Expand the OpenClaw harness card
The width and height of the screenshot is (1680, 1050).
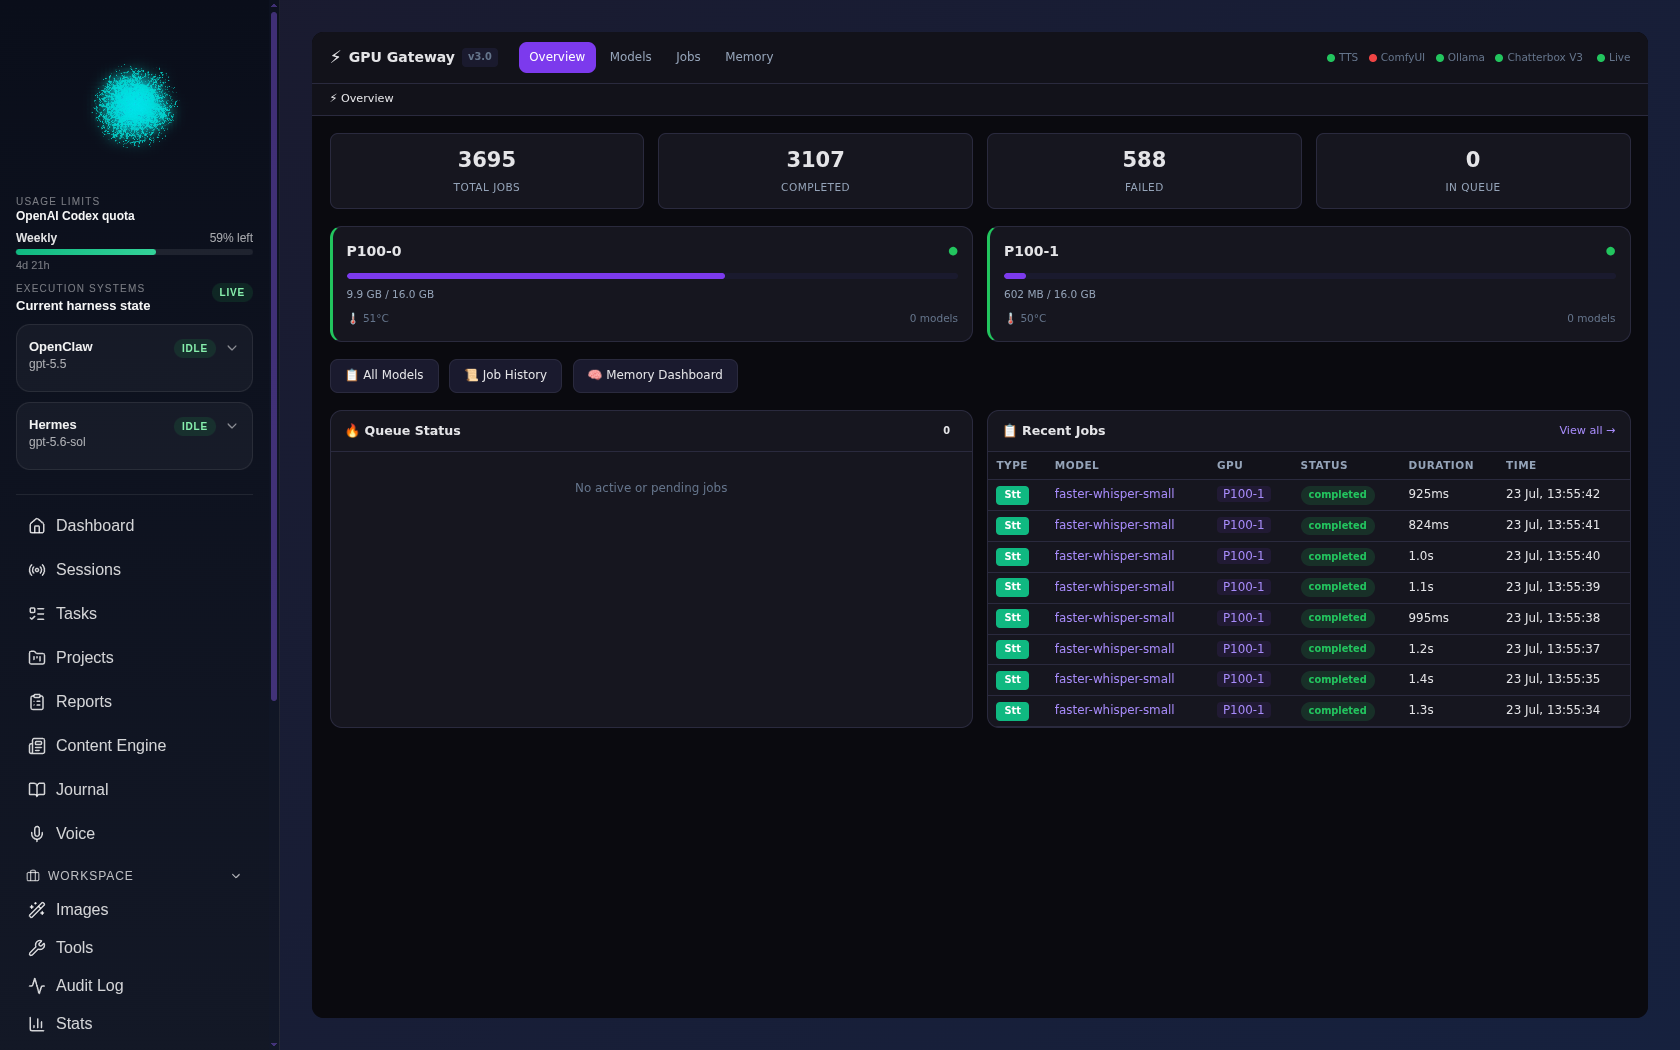[232, 348]
